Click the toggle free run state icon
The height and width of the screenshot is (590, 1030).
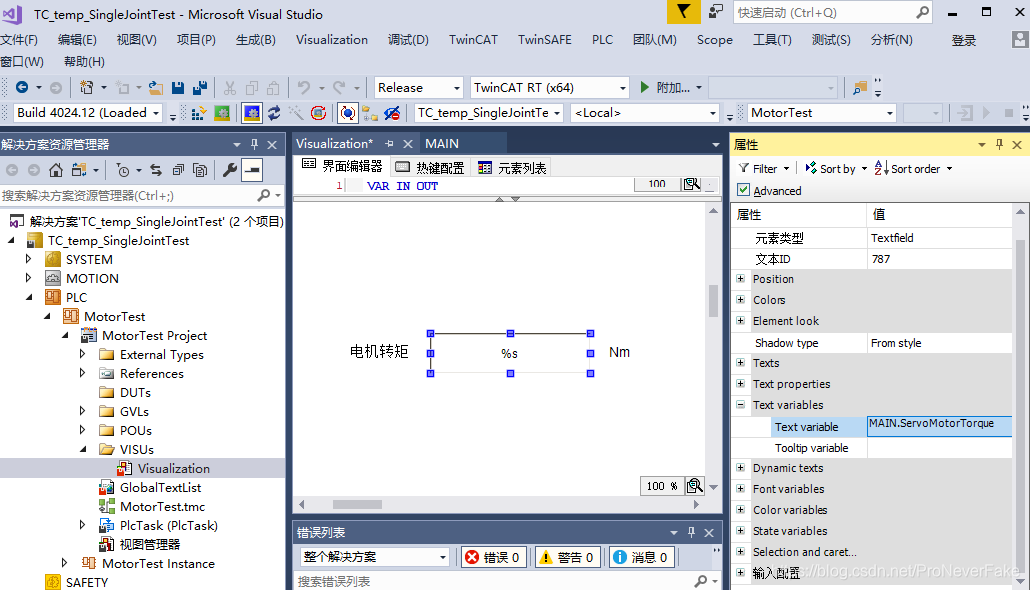tap(347, 113)
